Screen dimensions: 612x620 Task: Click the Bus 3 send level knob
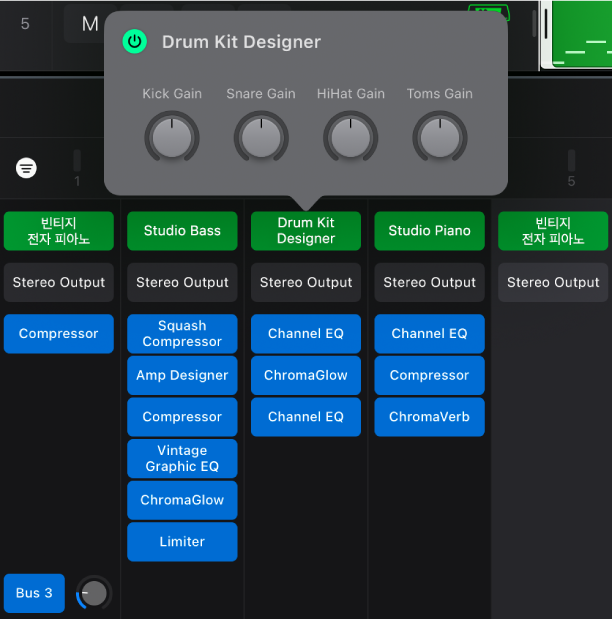click(93, 593)
